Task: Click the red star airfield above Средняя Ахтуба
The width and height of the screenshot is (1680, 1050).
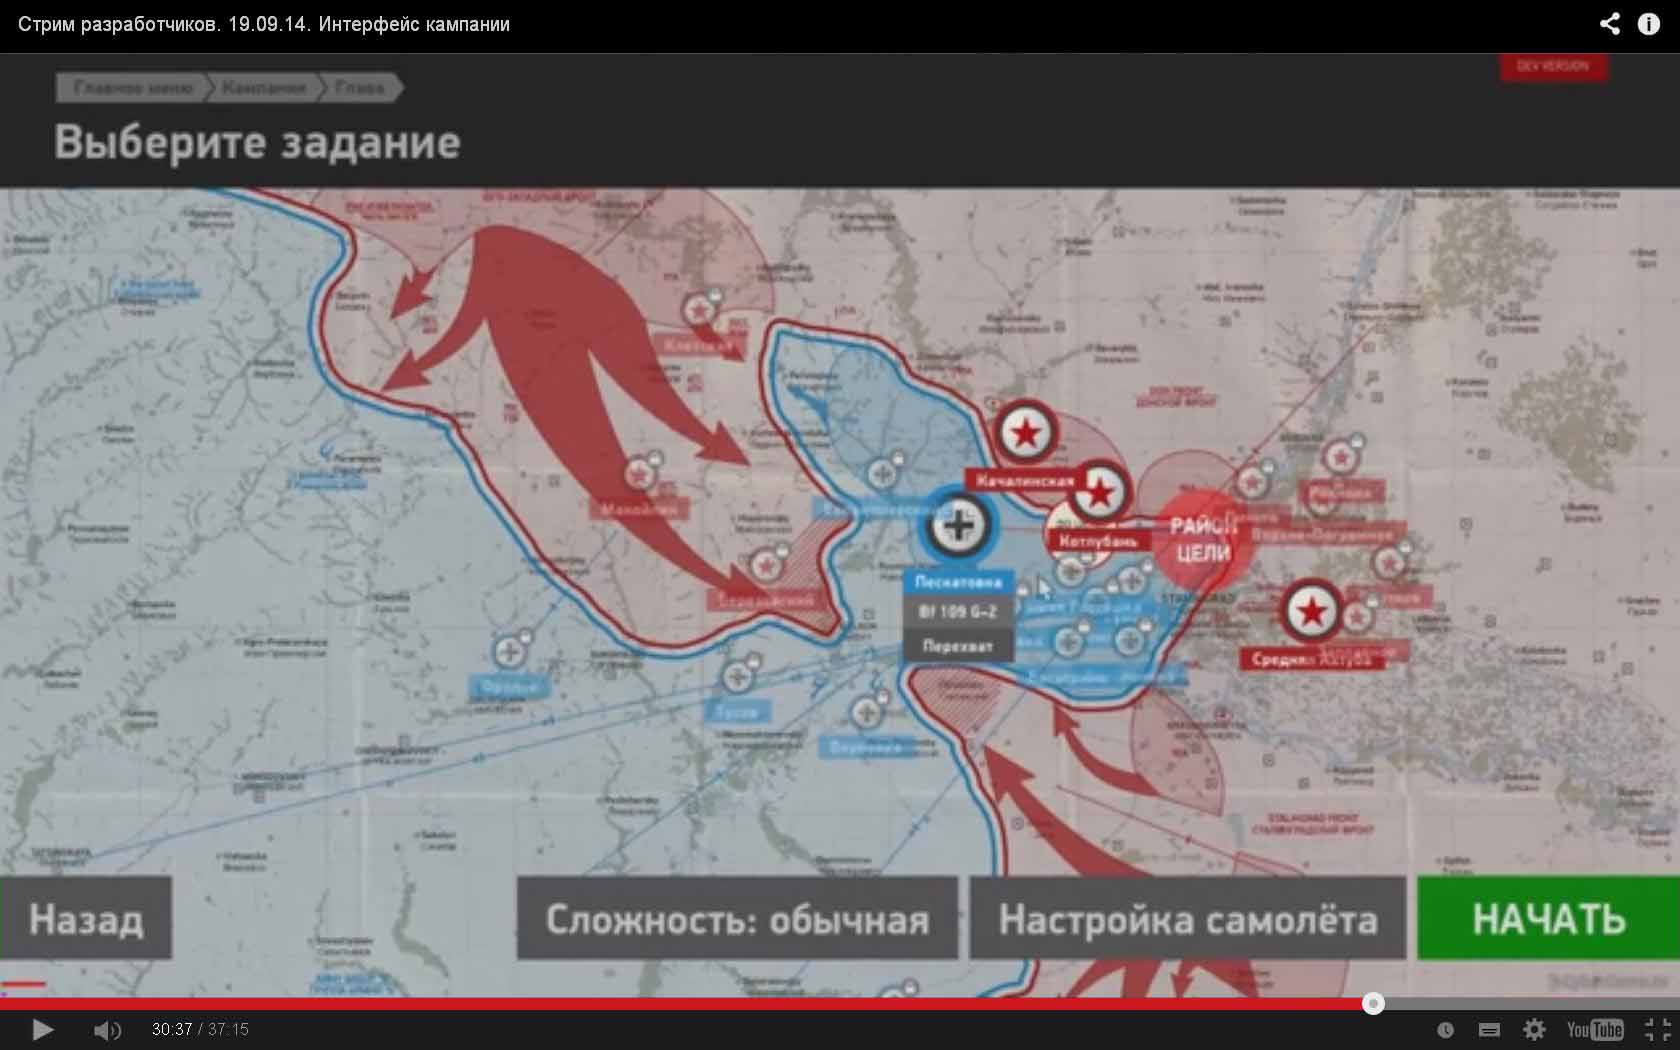Action: pos(1312,611)
